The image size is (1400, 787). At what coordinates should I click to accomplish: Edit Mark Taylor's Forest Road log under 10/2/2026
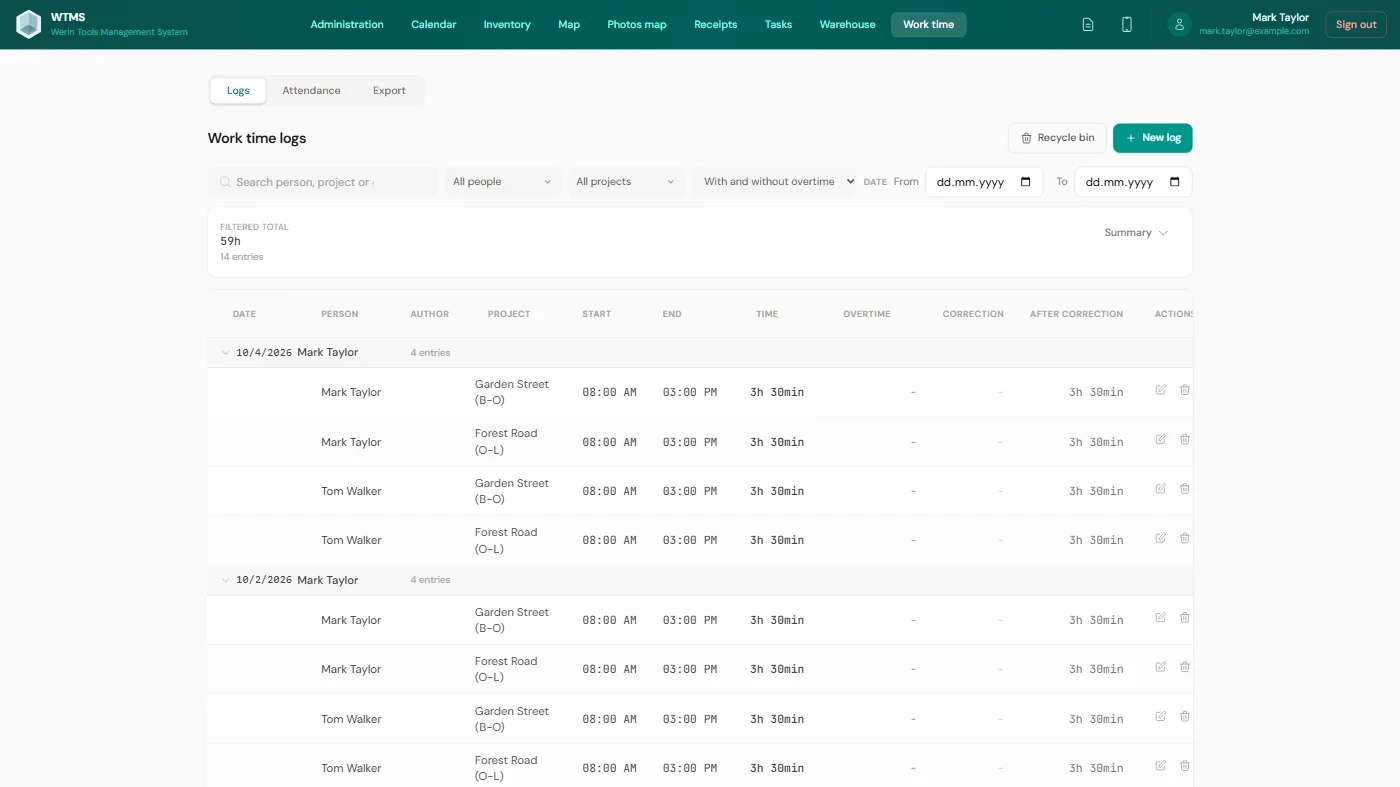(x=1161, y=667)
